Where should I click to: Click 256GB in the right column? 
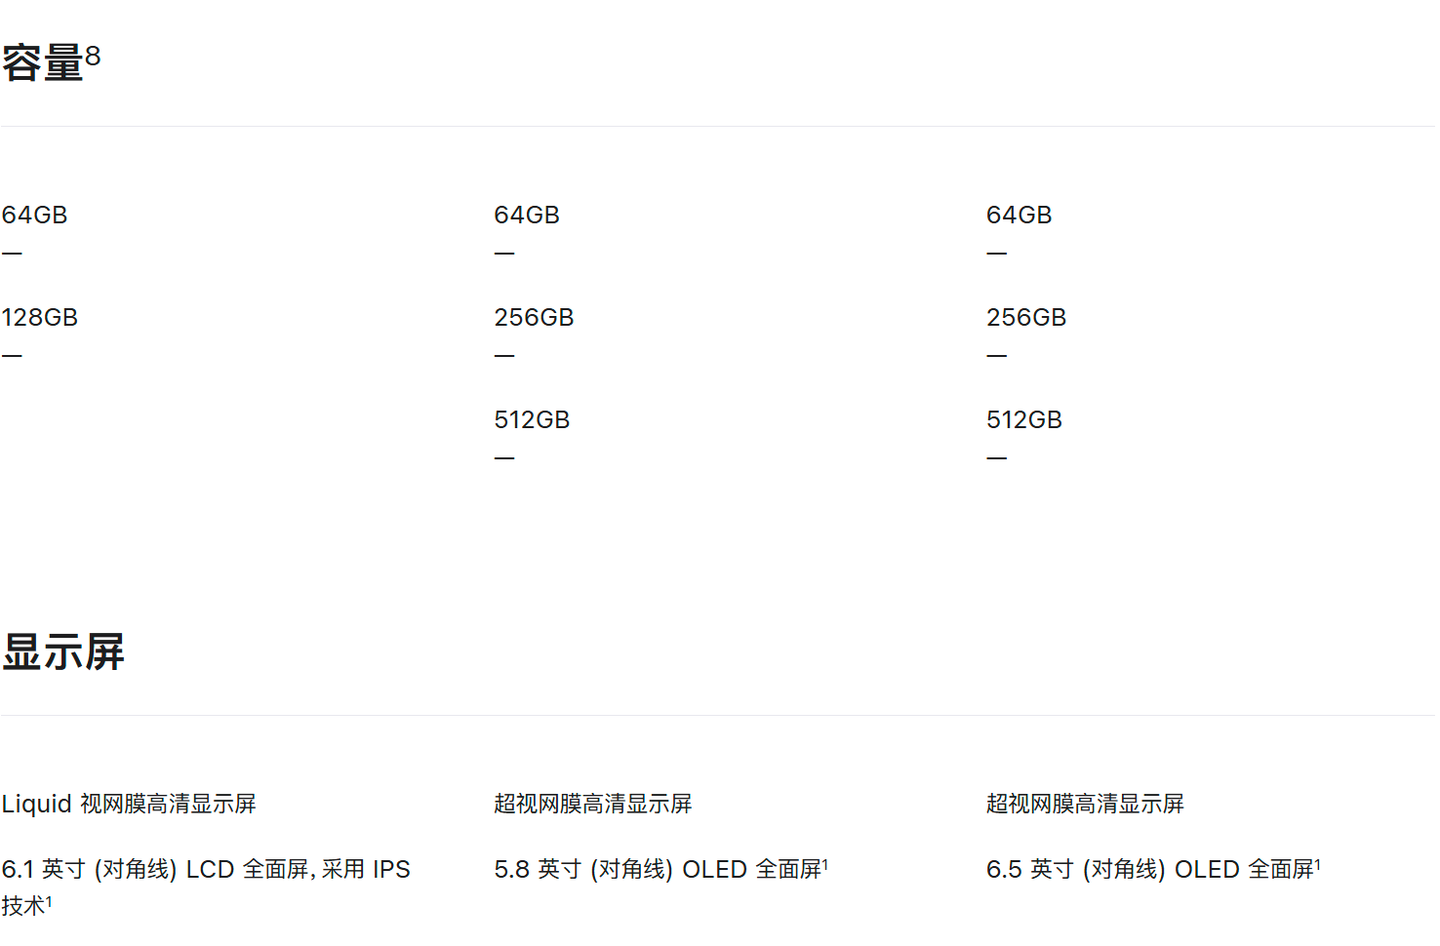pos(1026,318)
